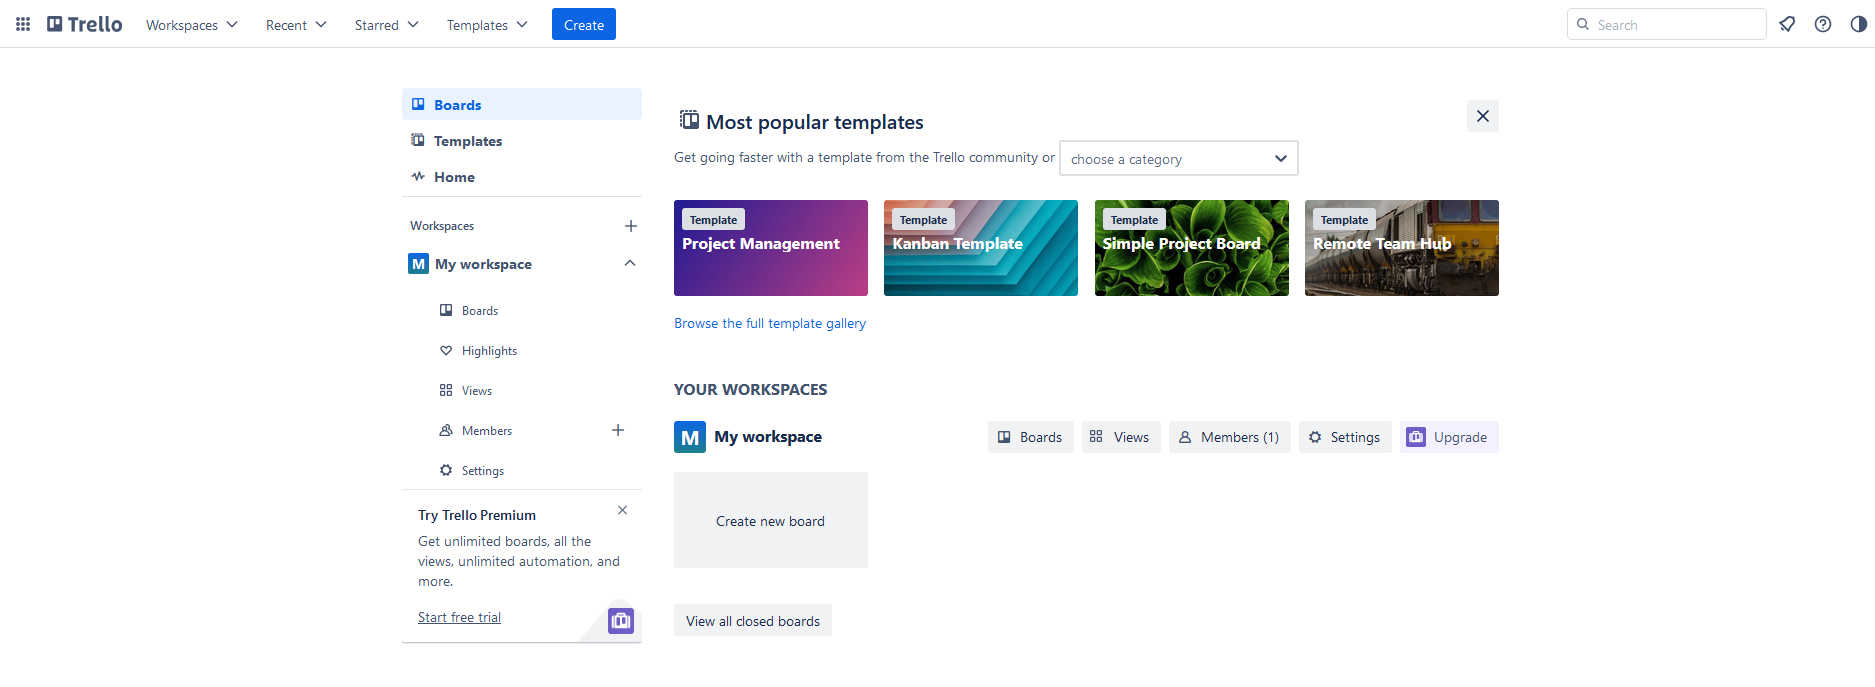Click the Create button
Screen dimensions: 1875x687
coord(584,24)
